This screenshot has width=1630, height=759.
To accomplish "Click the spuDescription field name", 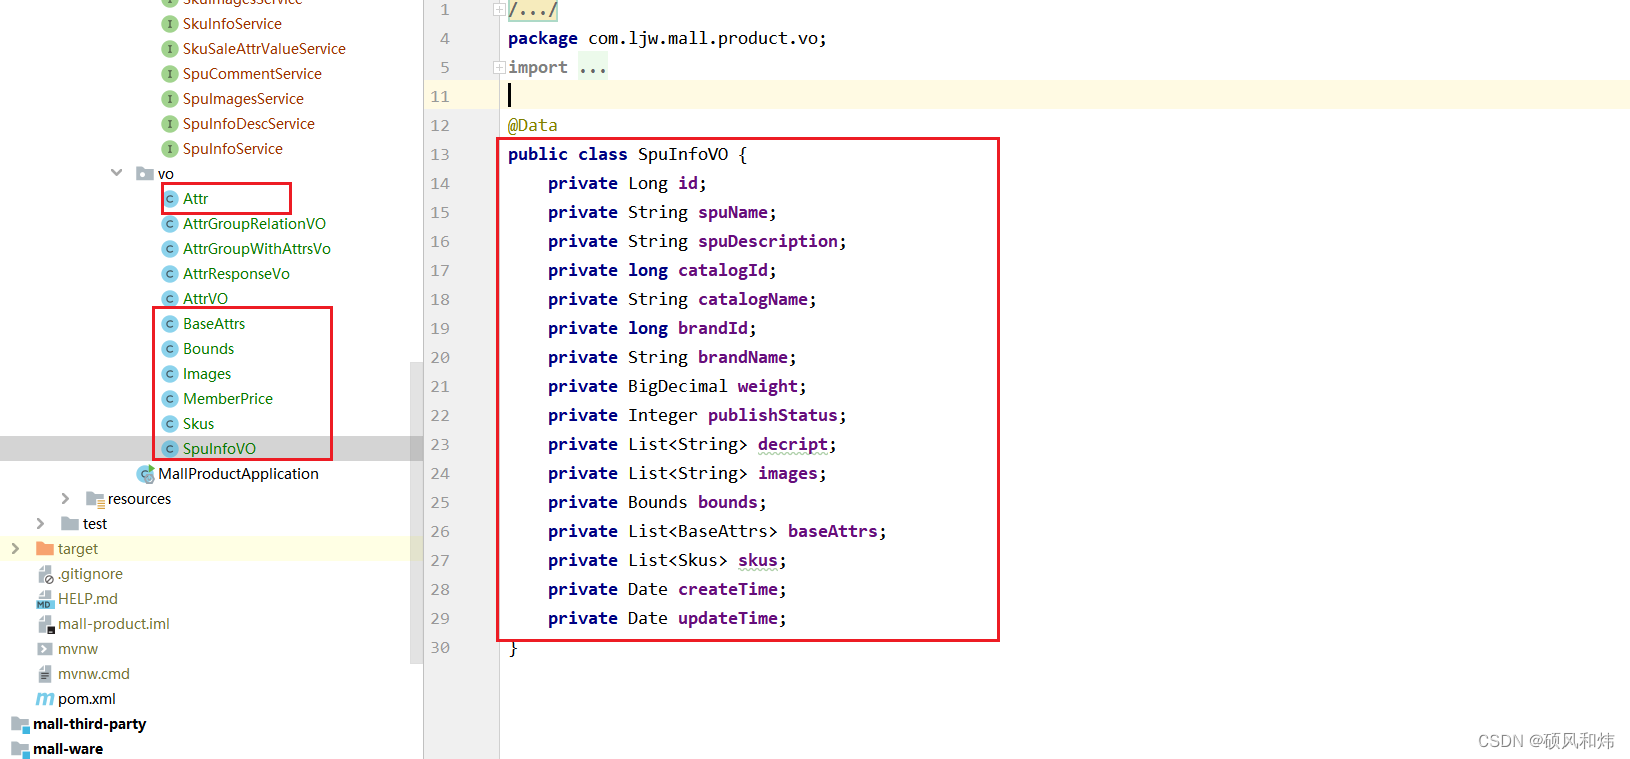I will (768, 242).
